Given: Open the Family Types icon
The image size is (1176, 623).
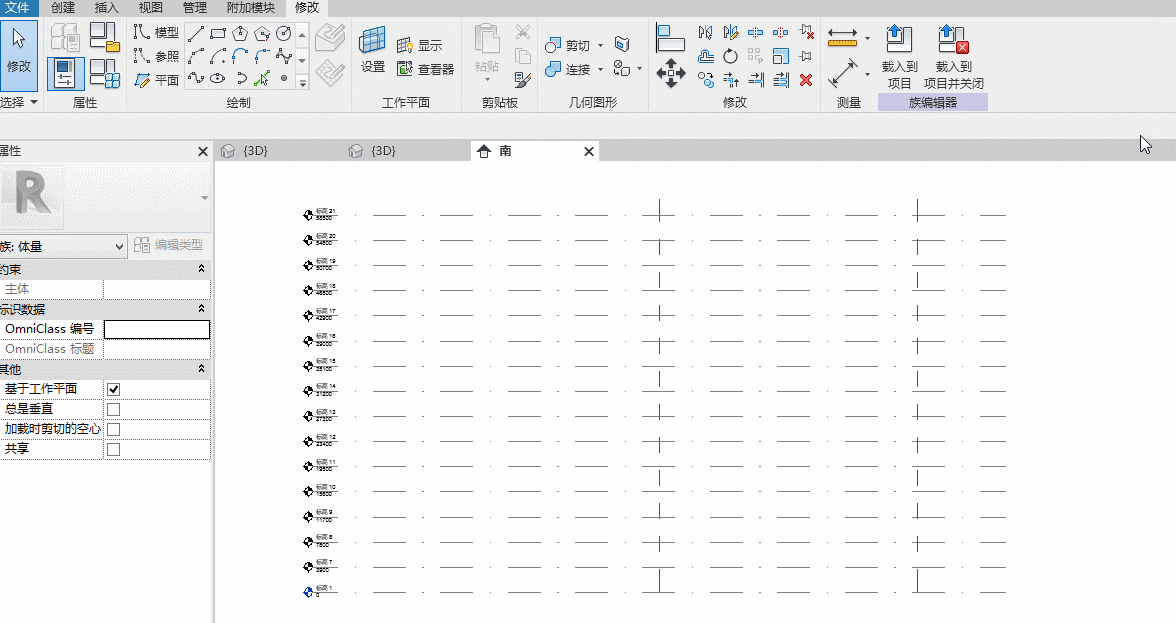Looking at the screenshot, I should coord(104,74).
